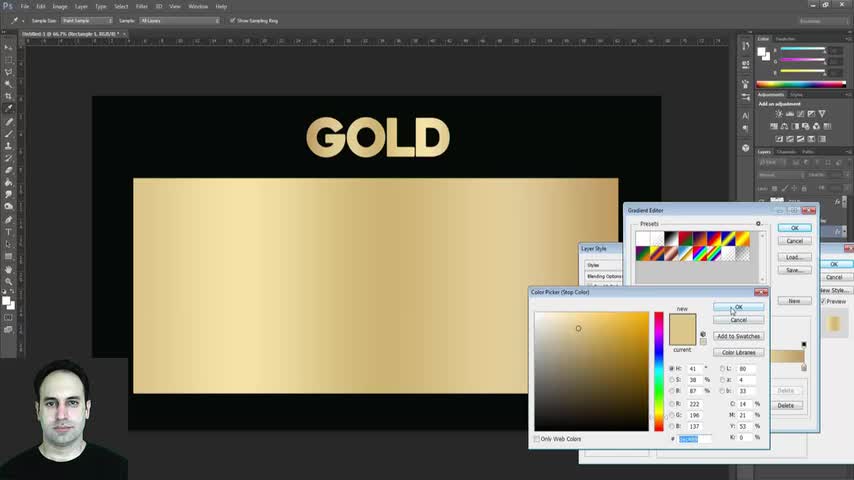Select the Eraser tool
The width and height of the screenshot is (854, 480).
[x=8, y=170]
